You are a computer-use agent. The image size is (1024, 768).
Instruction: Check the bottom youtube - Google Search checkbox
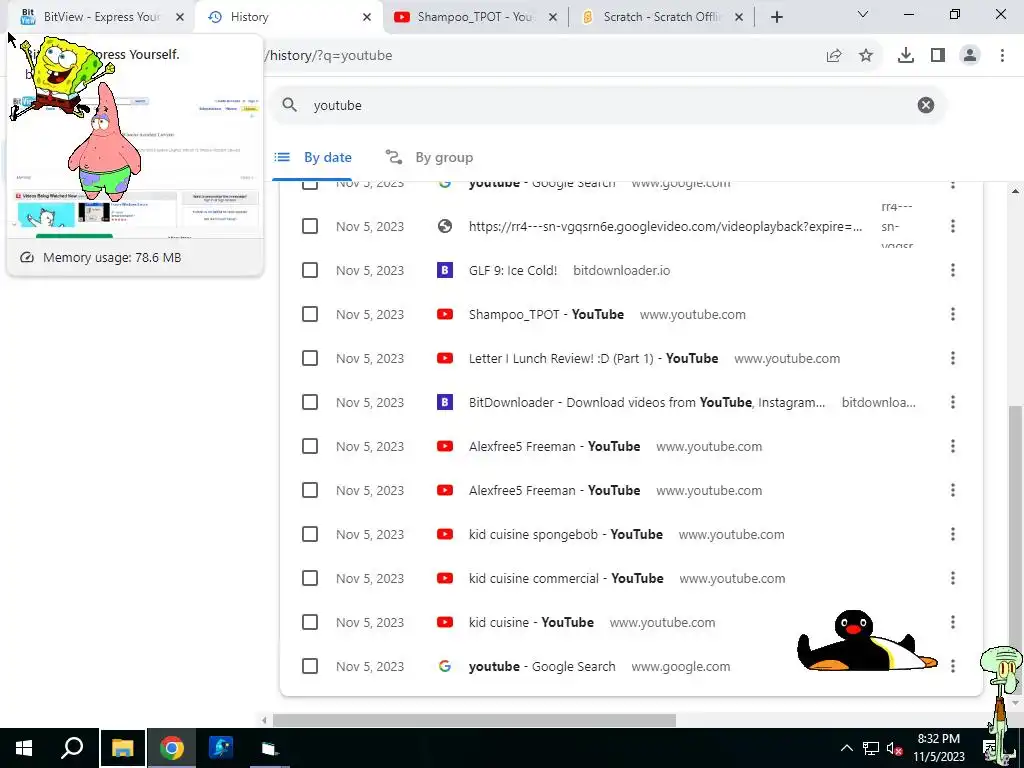(x=310, y=666)
